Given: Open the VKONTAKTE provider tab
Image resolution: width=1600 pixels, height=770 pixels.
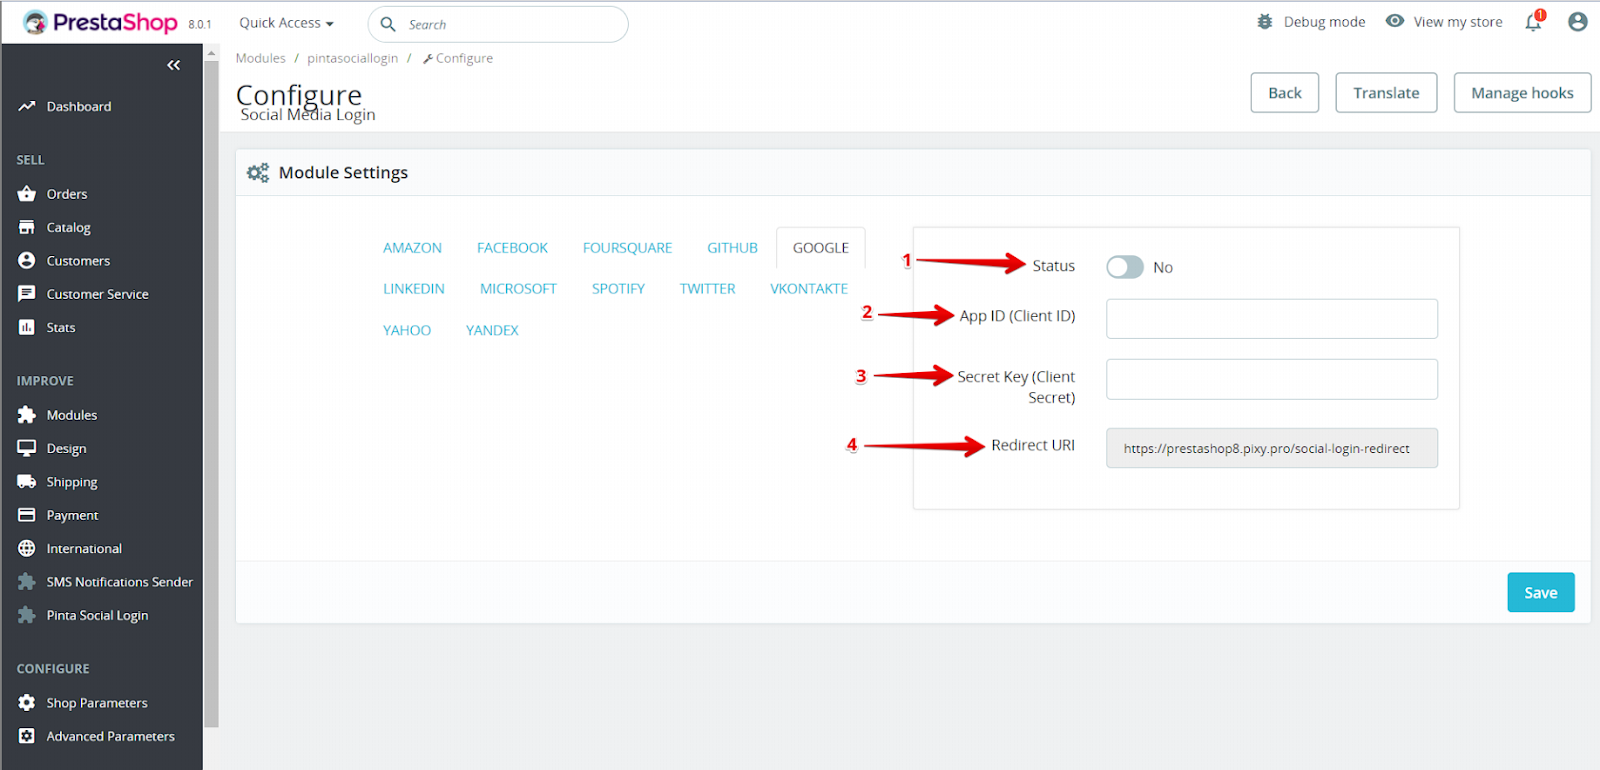Looking at the screenshot, I should (809, 289).
